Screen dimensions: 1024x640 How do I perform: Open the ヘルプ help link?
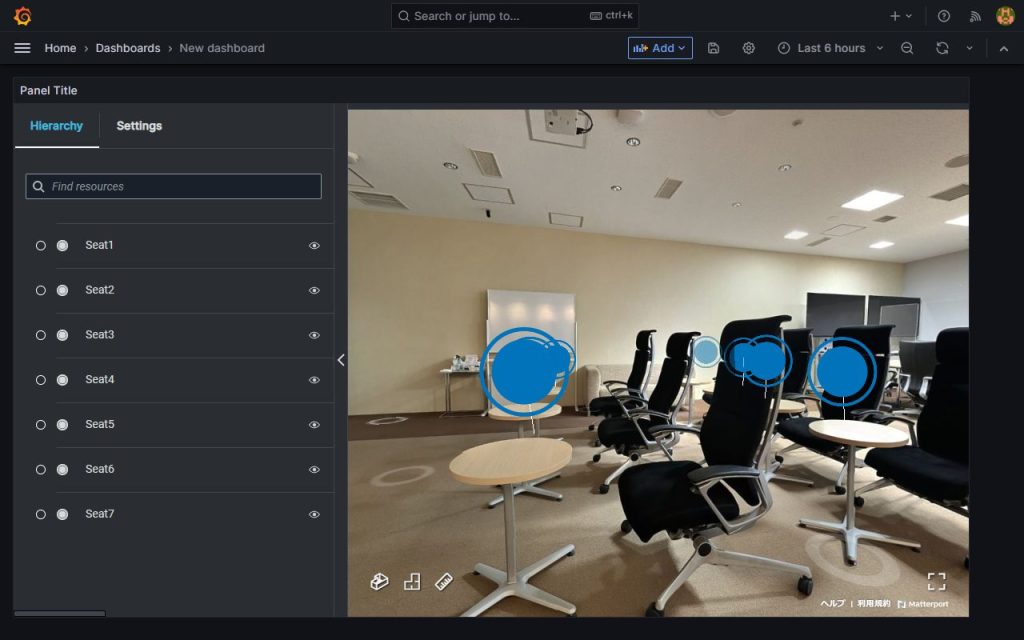[x=832, y=603]
